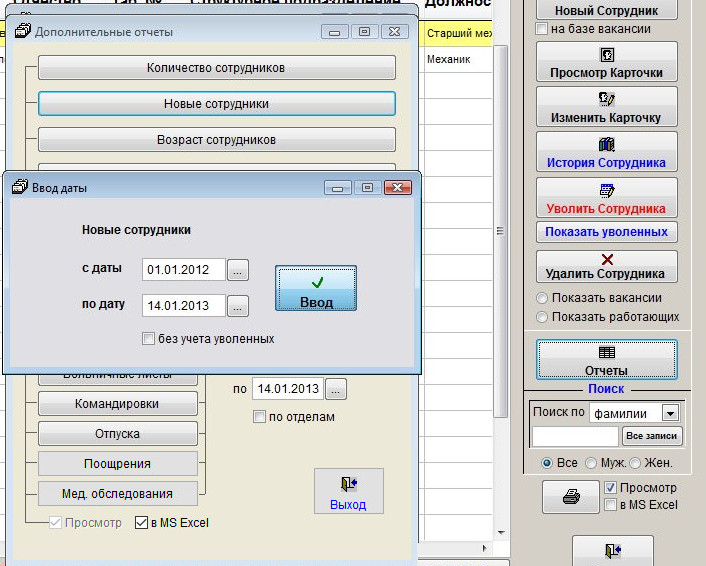This screenshot has width=706, height=566.
Task: Click Выход door icon in reports window
Action: point(348,491)
